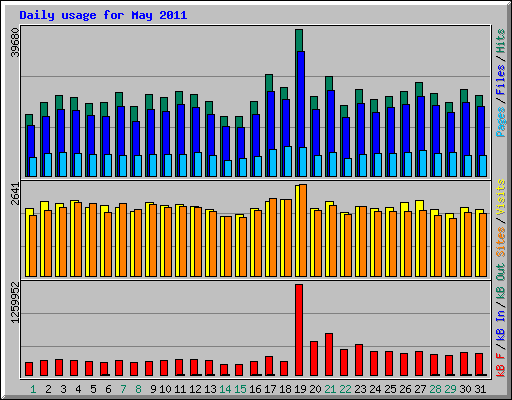Click day label 18 on the x-axis
The width and height of the screenshot is (512, 400).
pyautogui.click(x=285, y=389)
